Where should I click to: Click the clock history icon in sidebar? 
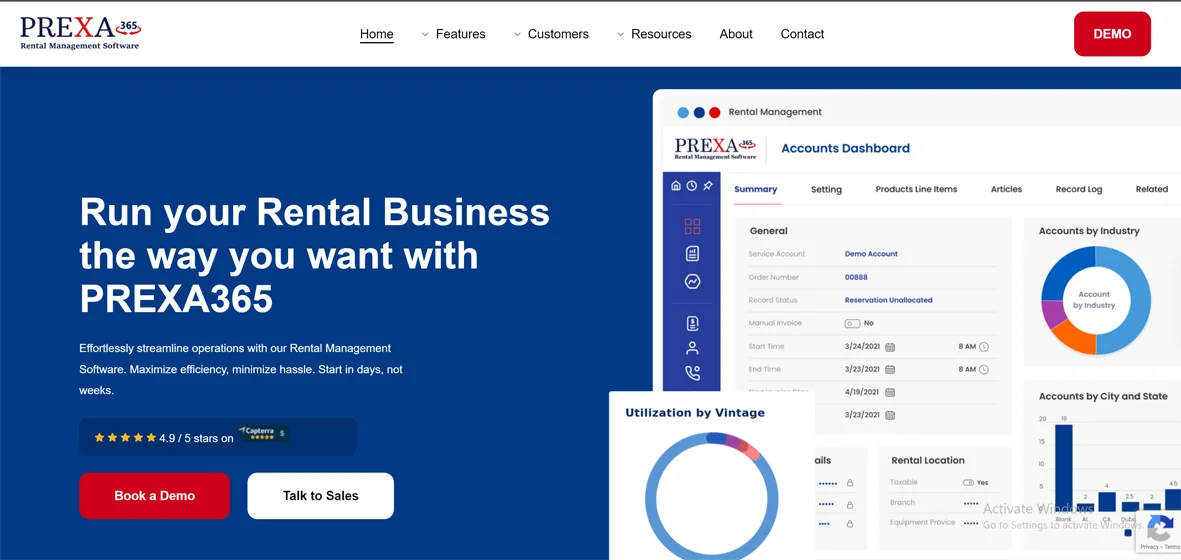tap(692, 186)
